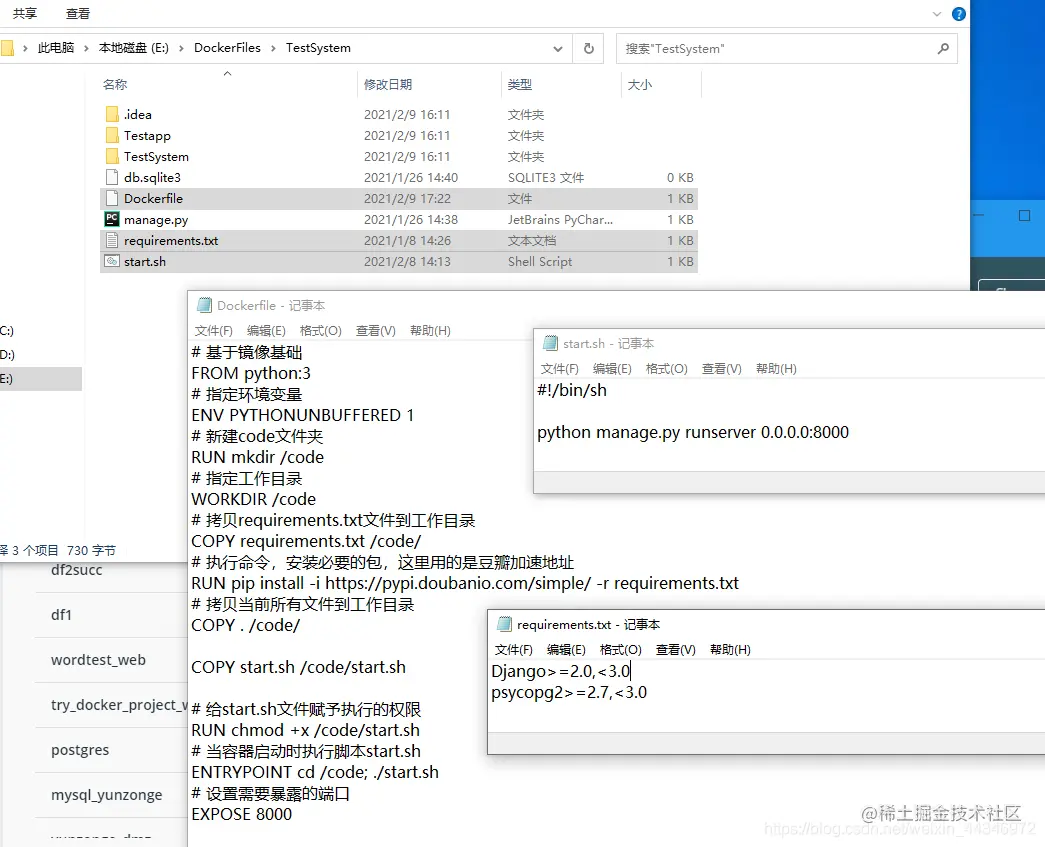The width and height of the screenshot is (1045, 847).
Task: Open 帮助(H) menu in start.sh Notepad
Action: coord(776,369)
